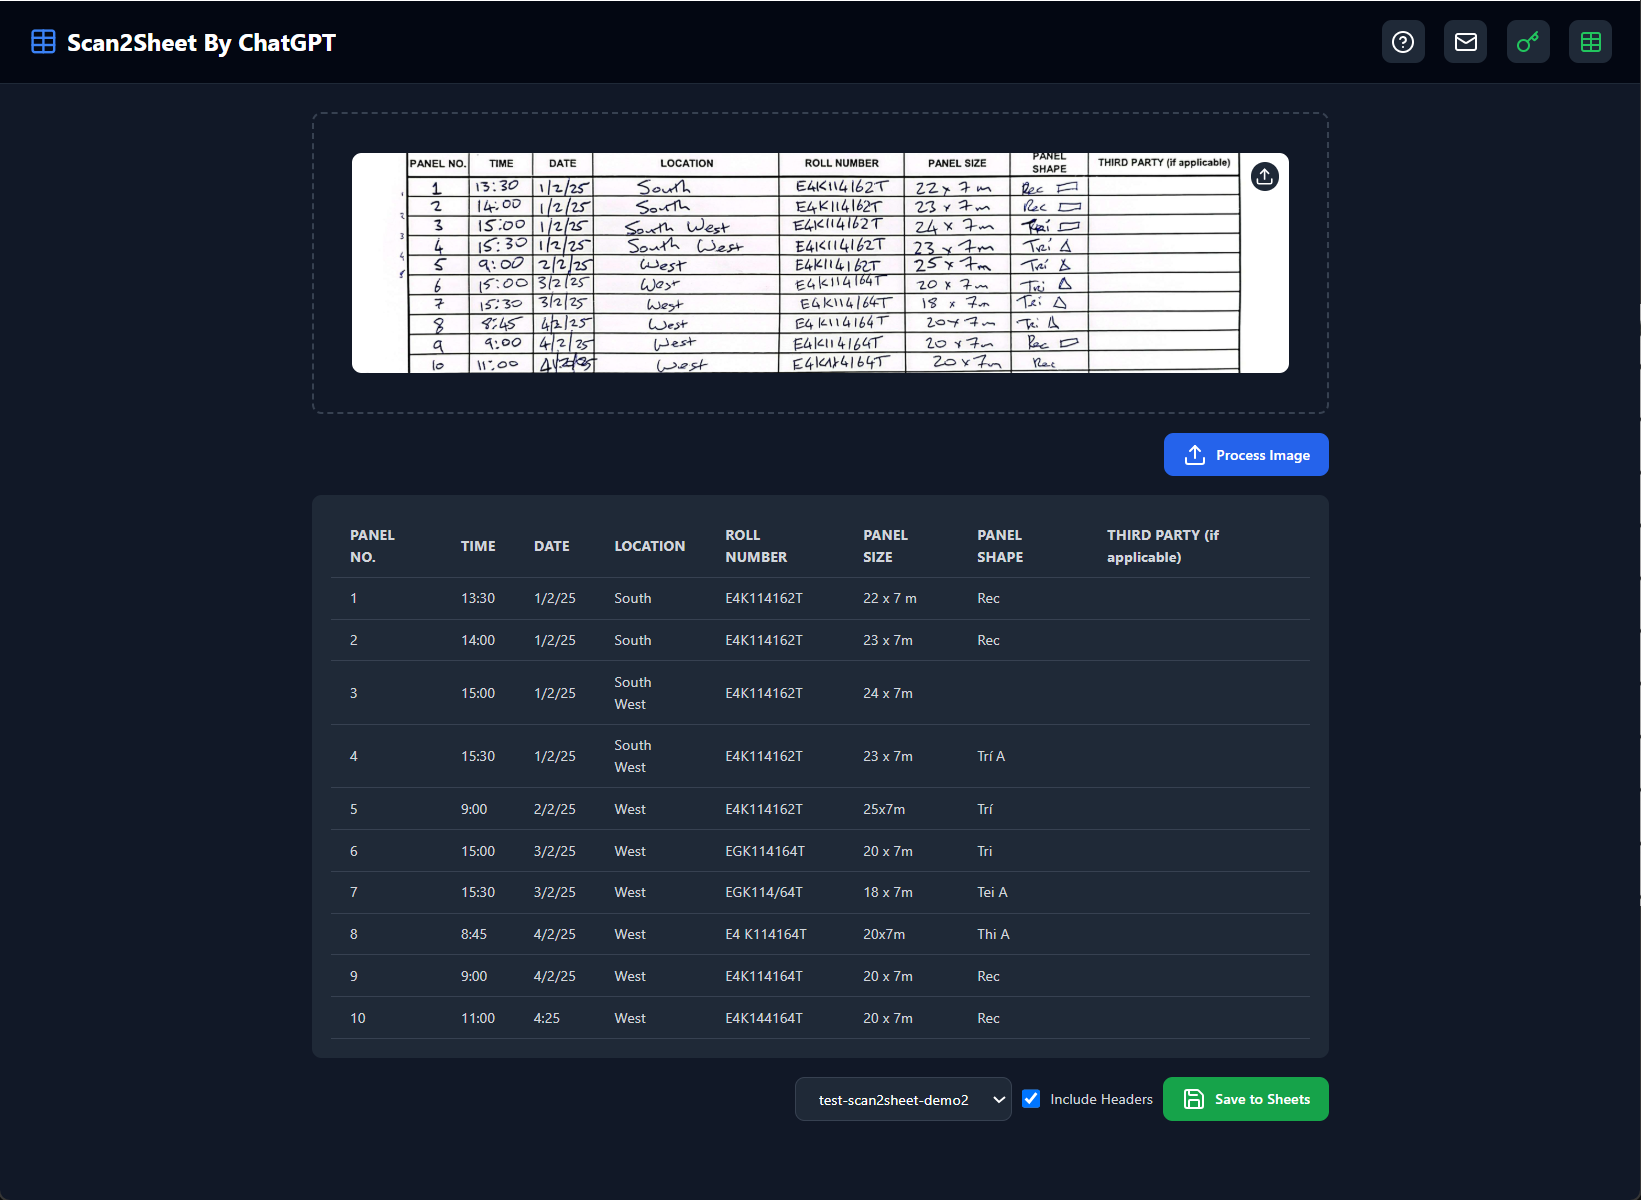Click the scanned table image thumbnail

pos(800,263)
